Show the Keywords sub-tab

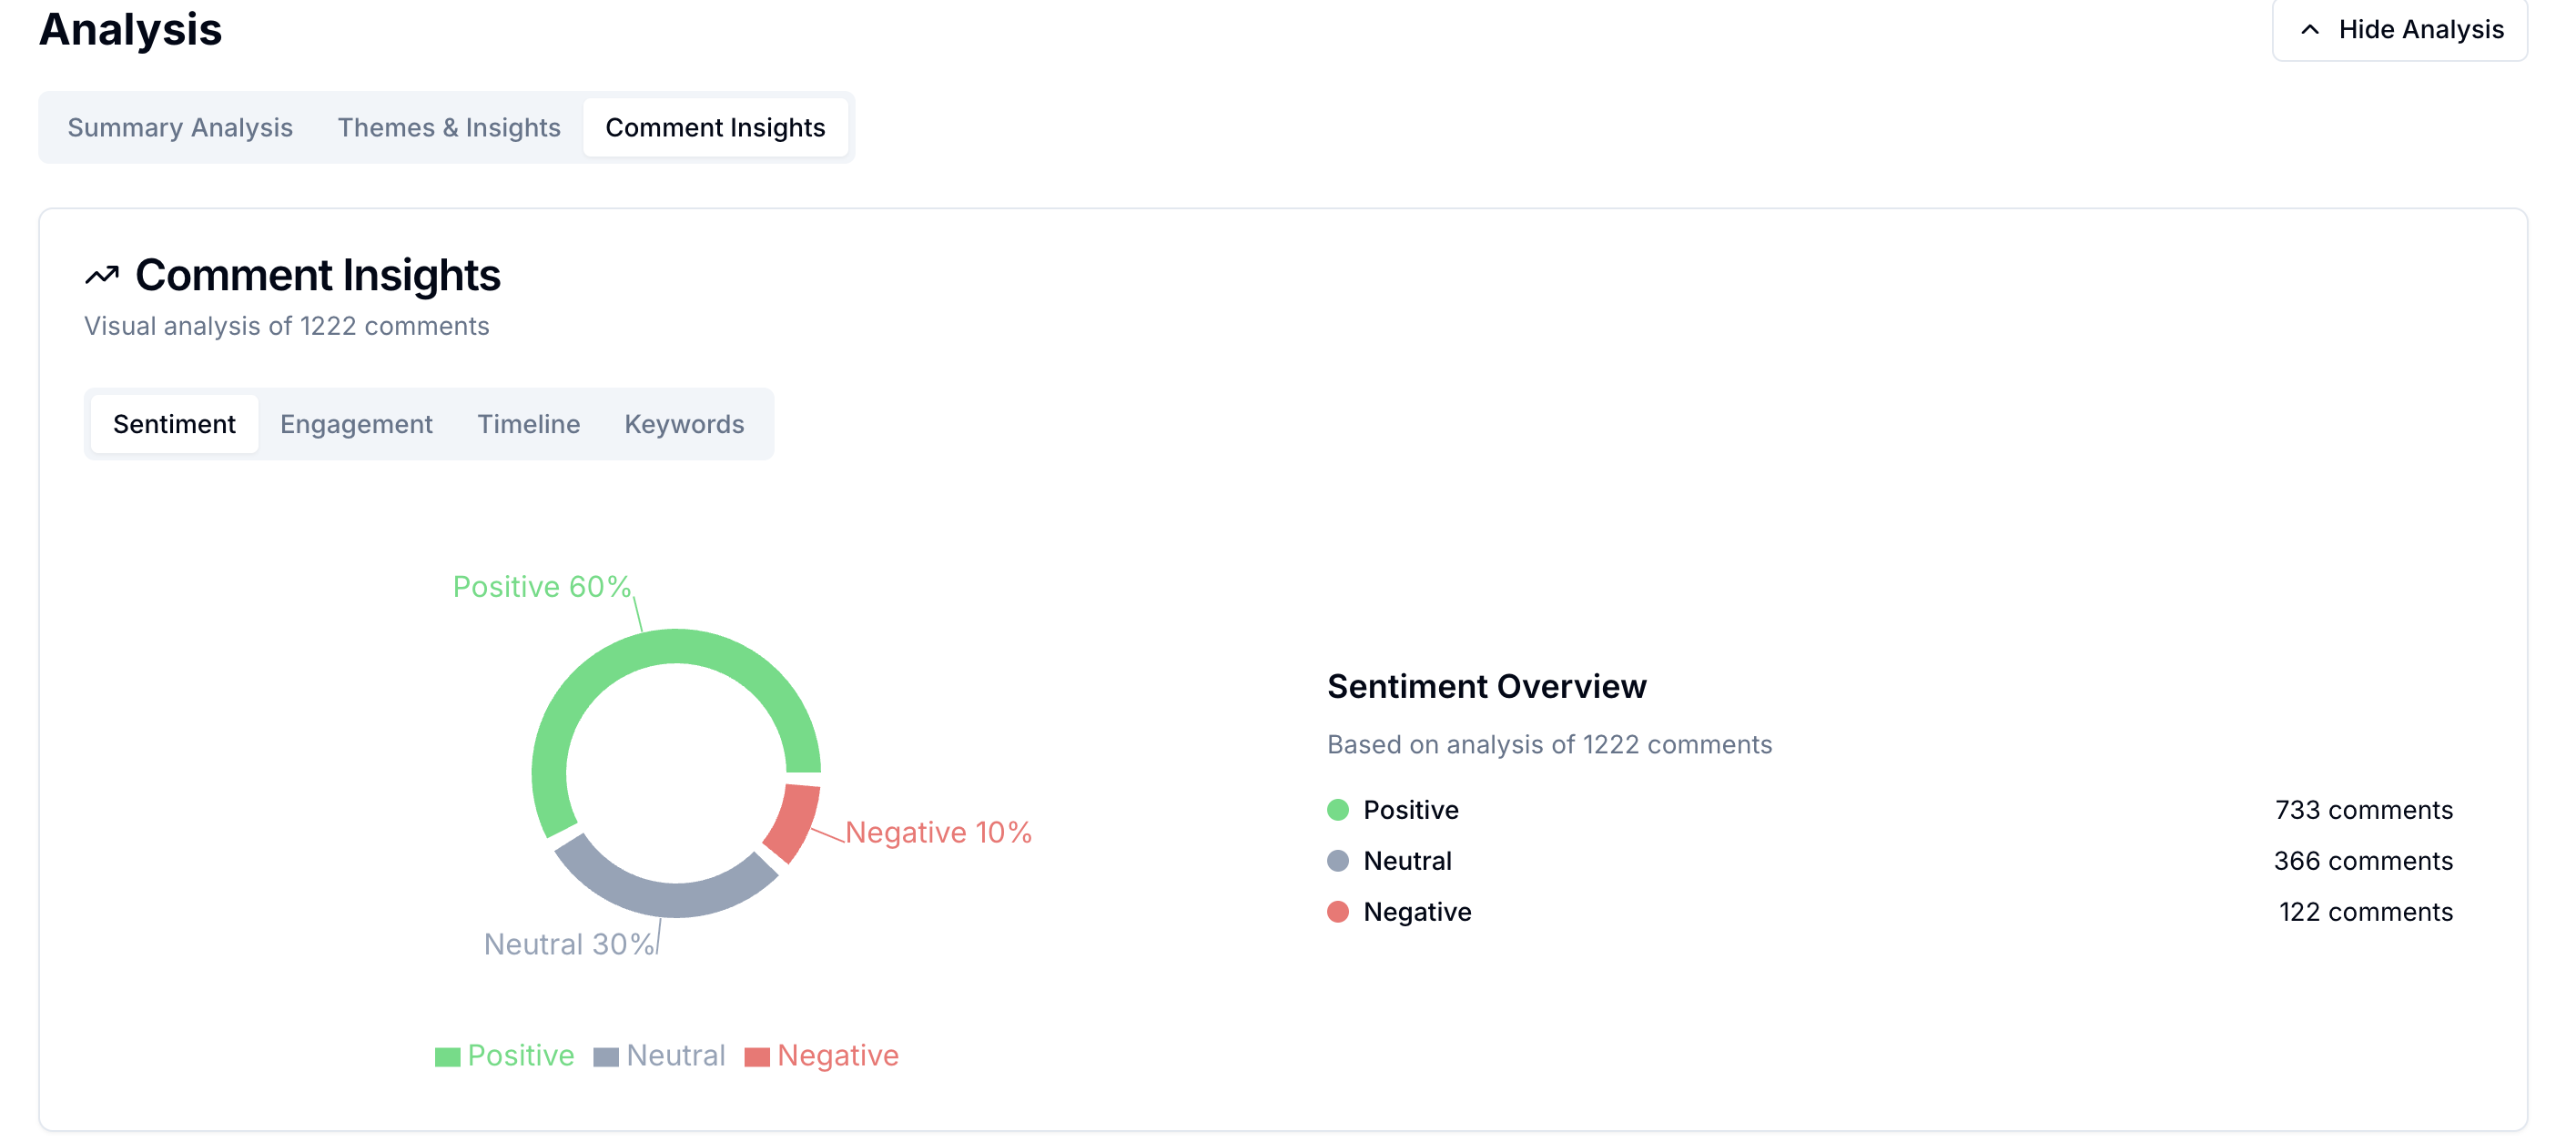684,424
